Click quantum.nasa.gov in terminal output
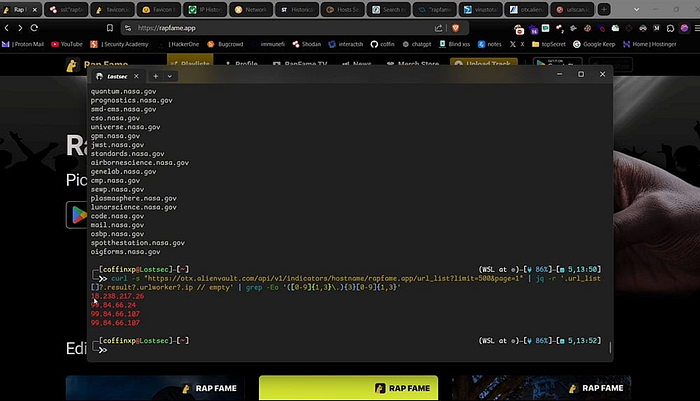 pos(124,92)
